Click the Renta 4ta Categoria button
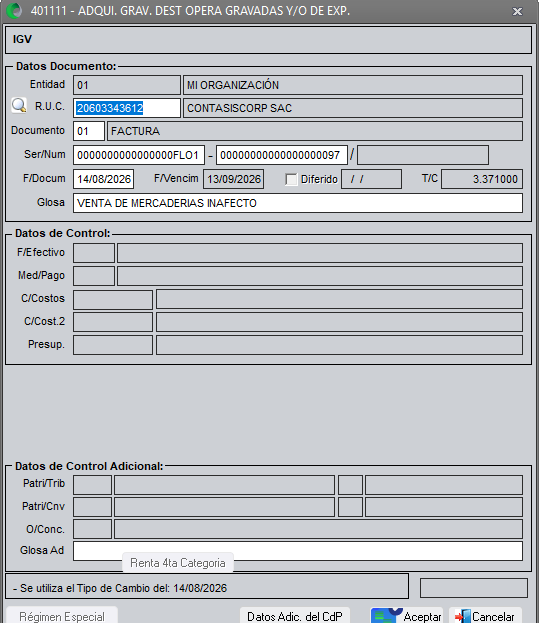Image resolution: width=539 pixels, height=623 pixels. pos(178,563)
